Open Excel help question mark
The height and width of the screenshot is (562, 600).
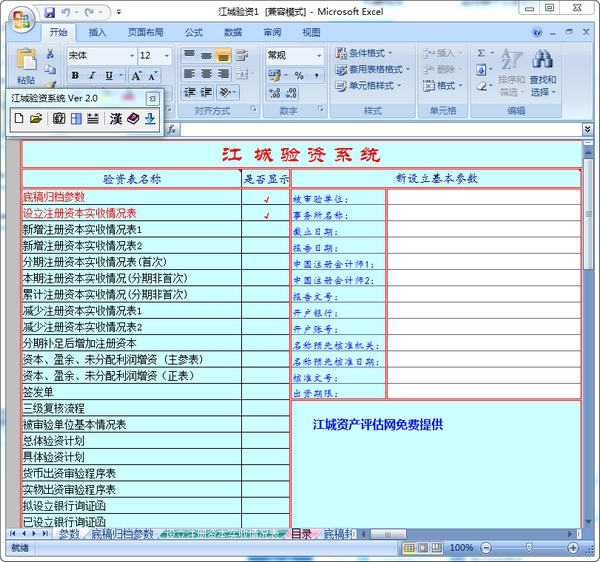coord(537,32)
